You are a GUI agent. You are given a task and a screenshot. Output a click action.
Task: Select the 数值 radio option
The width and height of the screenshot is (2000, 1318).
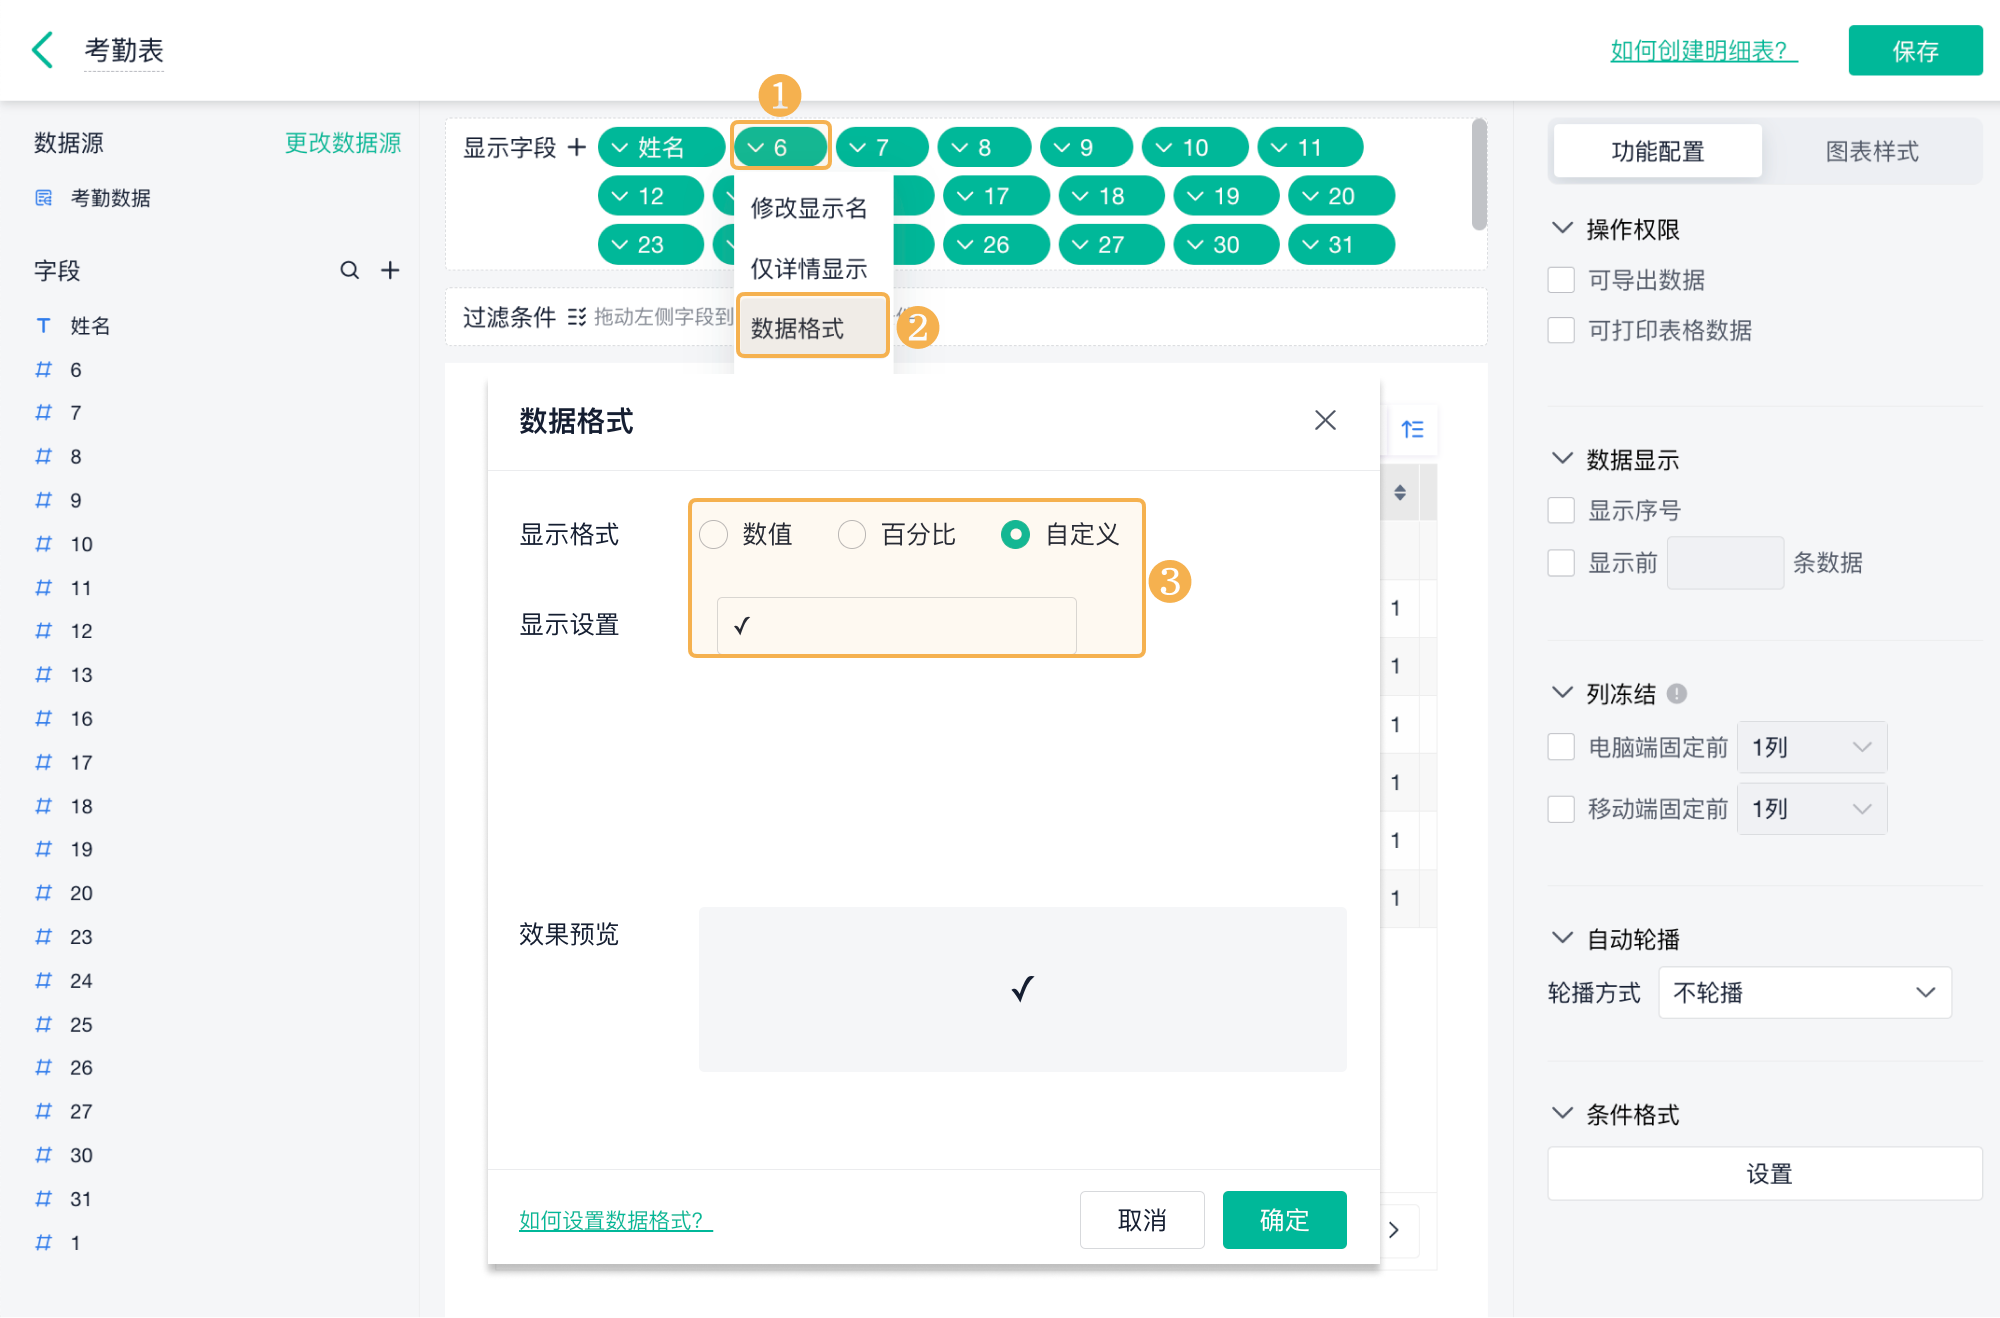pyautogui.click(x=713, y=534)
